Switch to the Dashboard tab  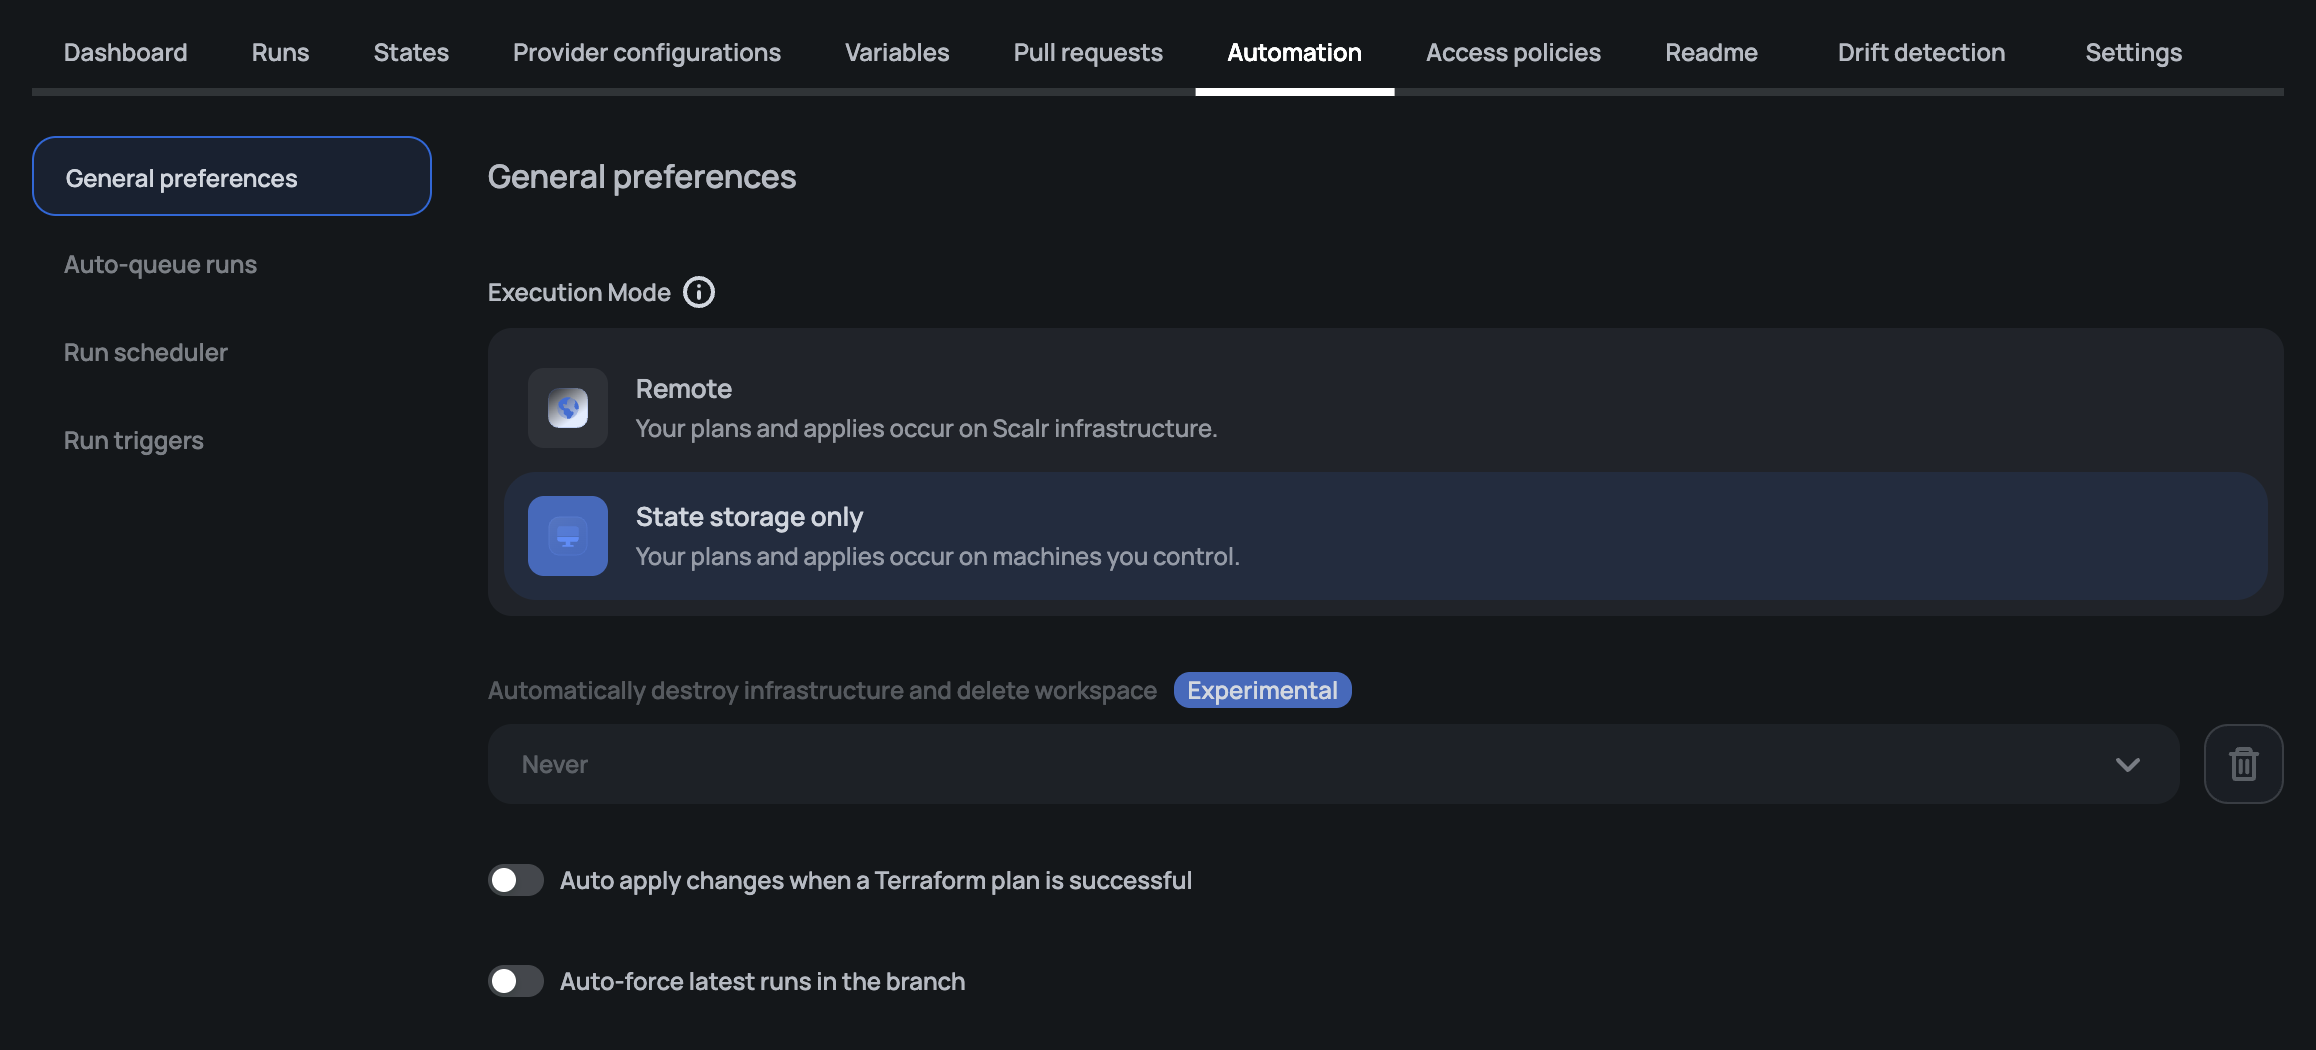125,52
